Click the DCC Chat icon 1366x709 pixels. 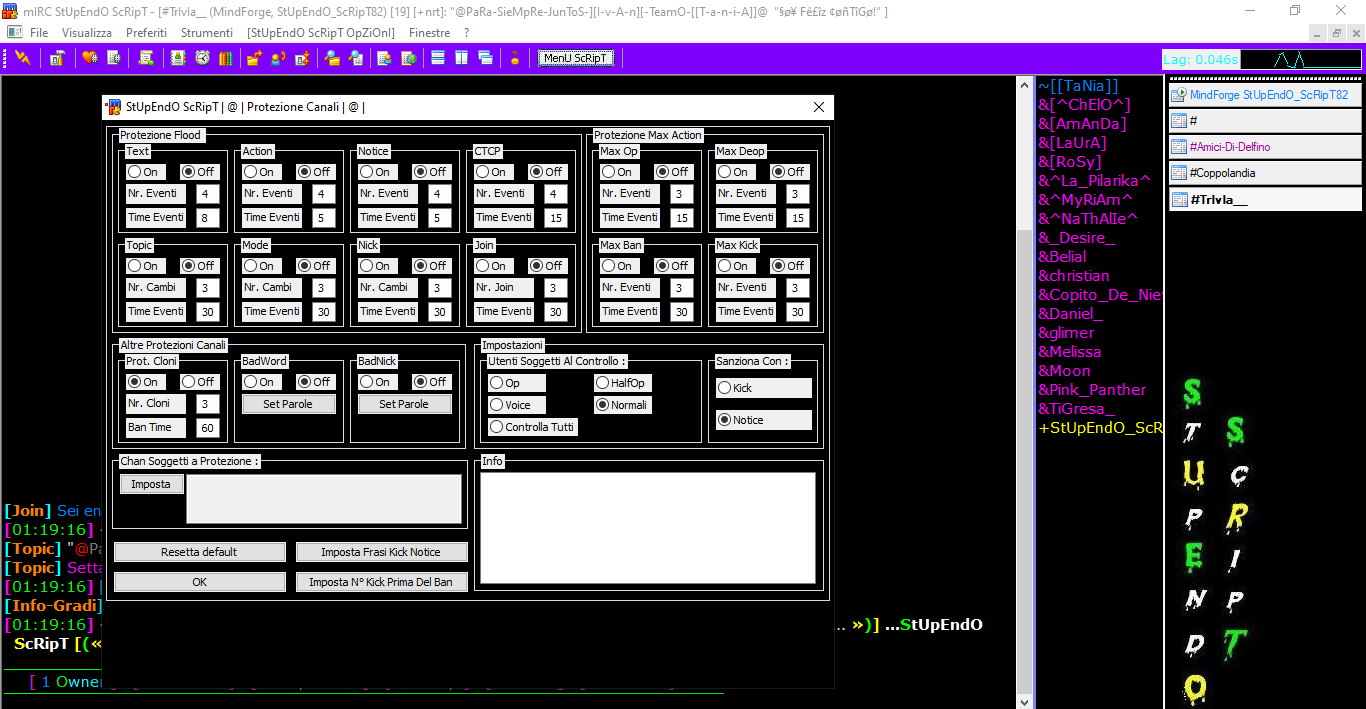tap(277, 58)
